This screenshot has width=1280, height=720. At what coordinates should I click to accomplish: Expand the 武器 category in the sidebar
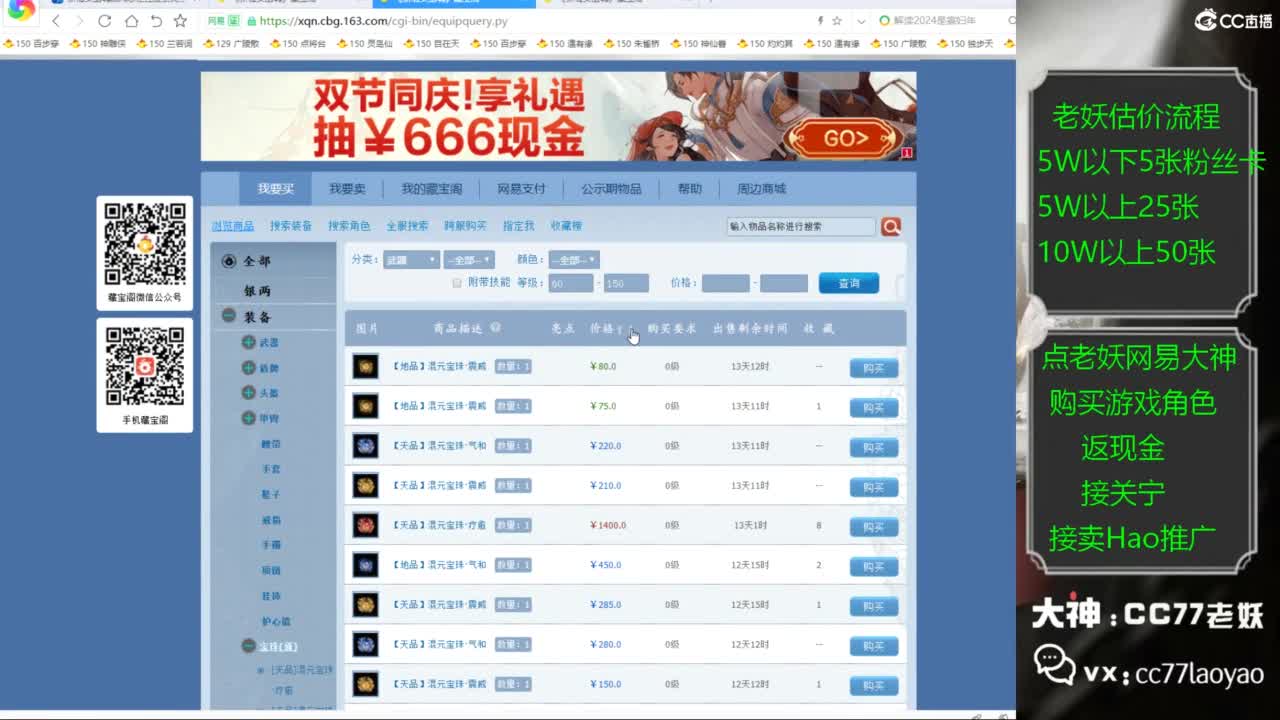tap(248, 342)
